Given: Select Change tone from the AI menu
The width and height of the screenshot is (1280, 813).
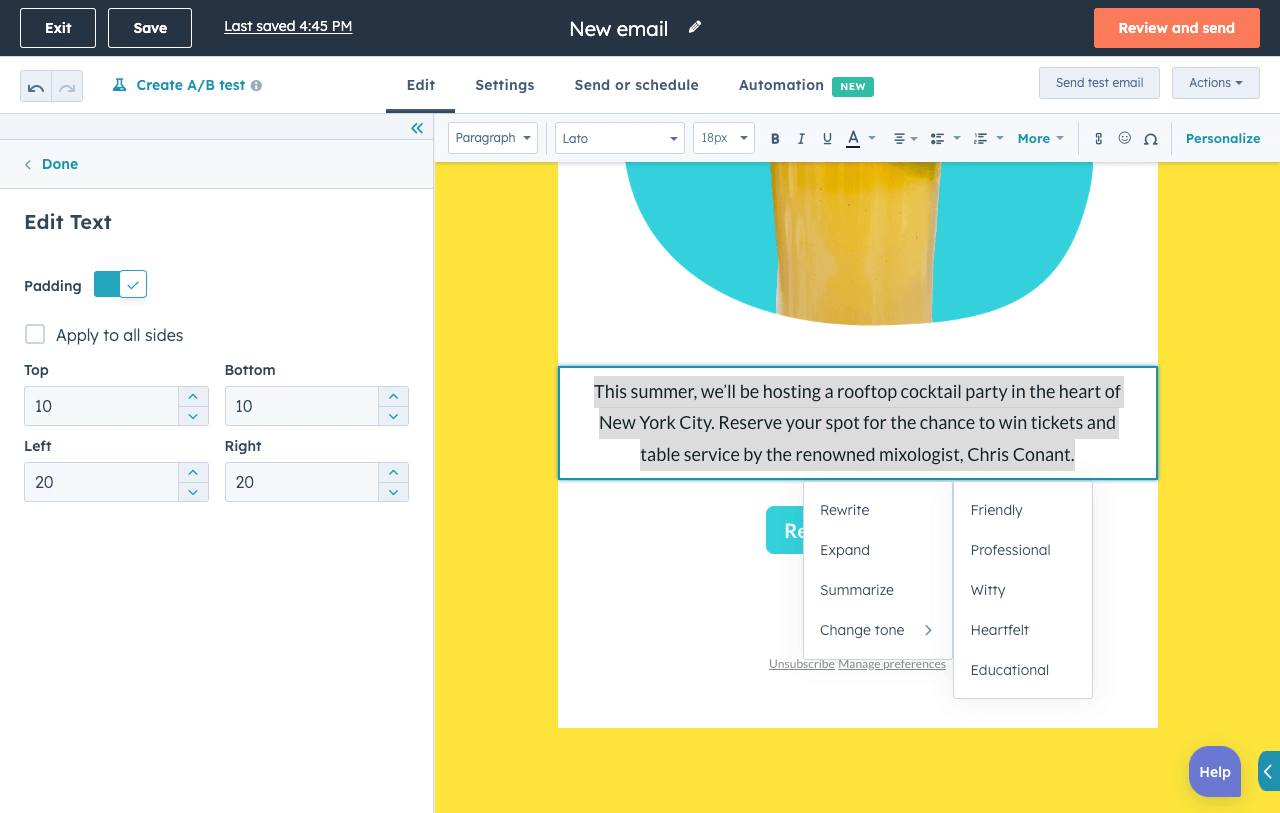Looking at the screenshot, I should click(862, 630).
